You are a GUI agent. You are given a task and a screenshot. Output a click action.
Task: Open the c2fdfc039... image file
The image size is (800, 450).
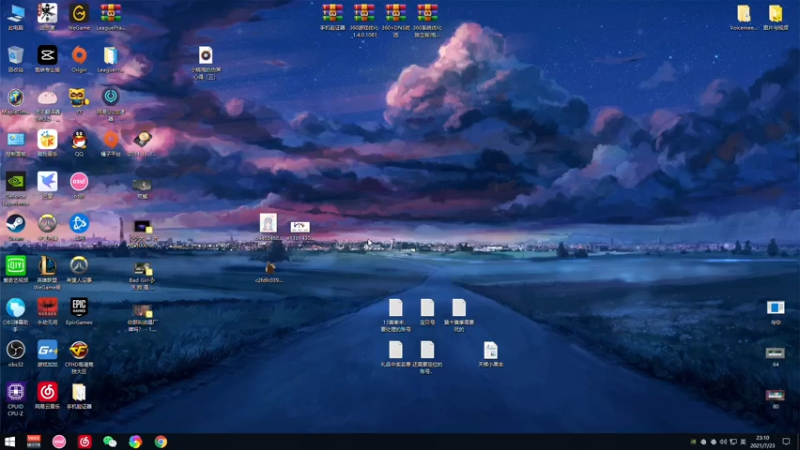(x=269, y=270)
